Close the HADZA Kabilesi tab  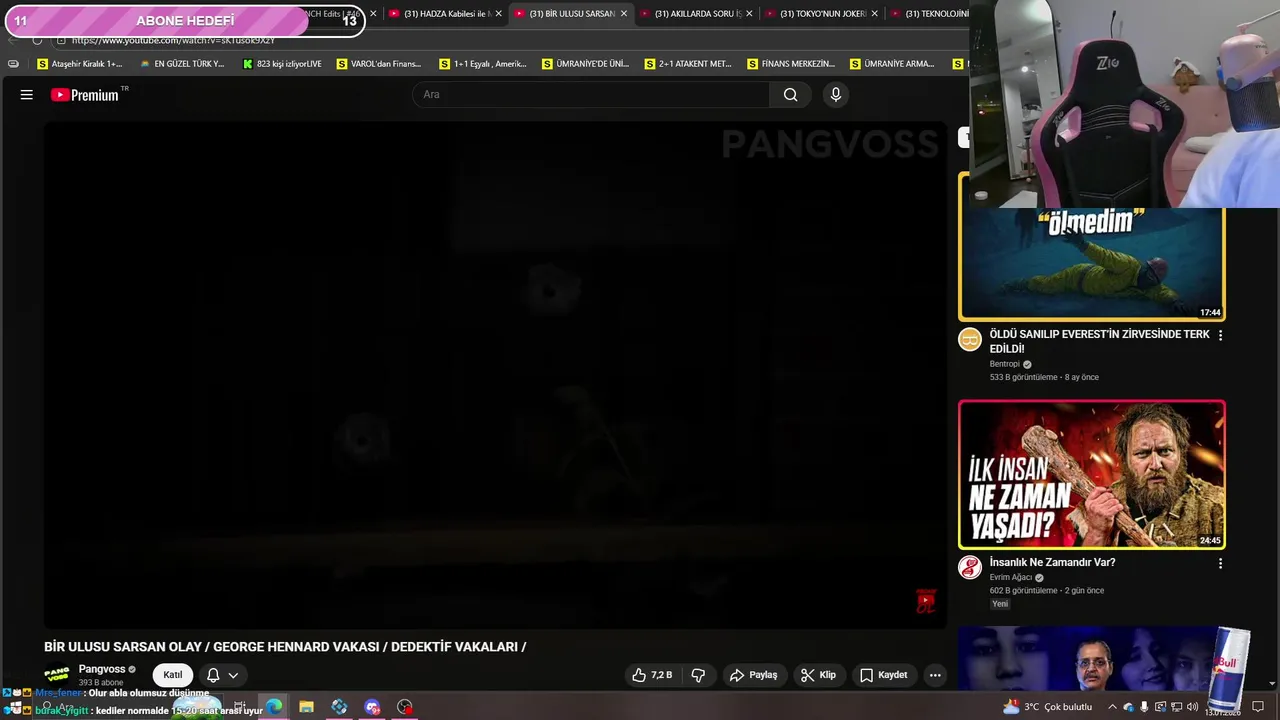[x=499, y=14]
